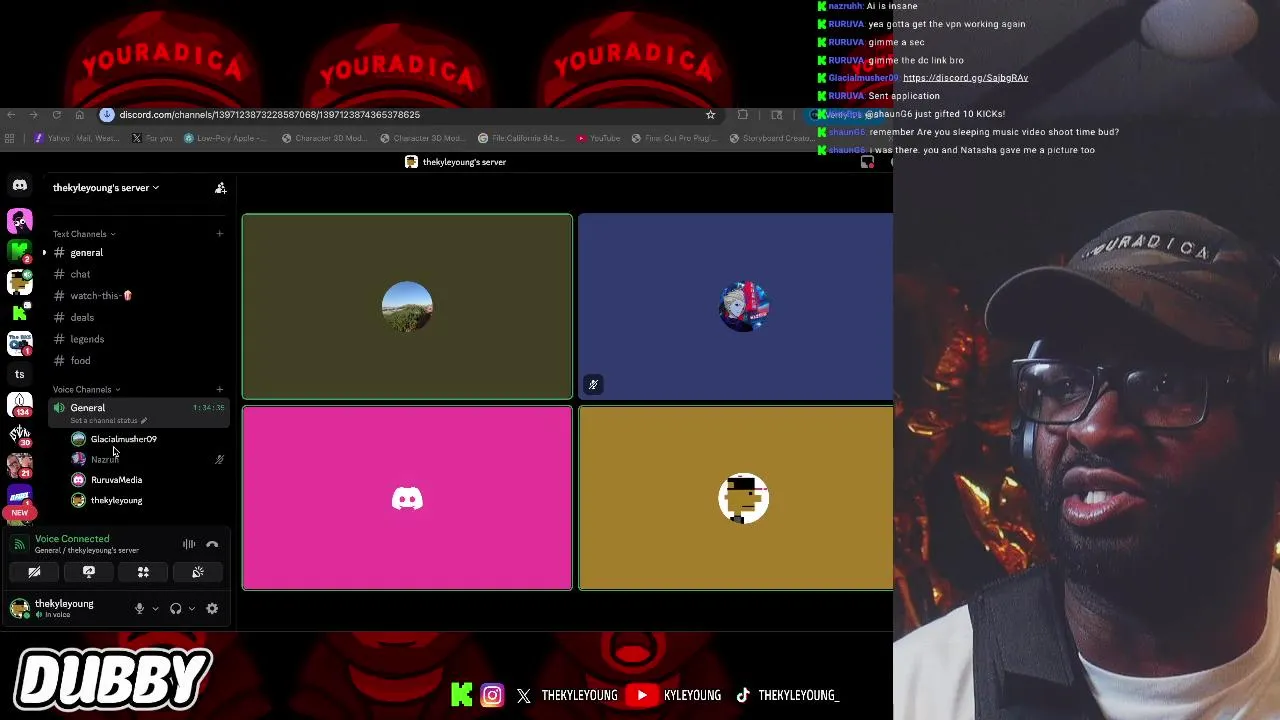
Task: Click the Voice Connected status label
Action: pyautogui.click(x=72, y=539)
